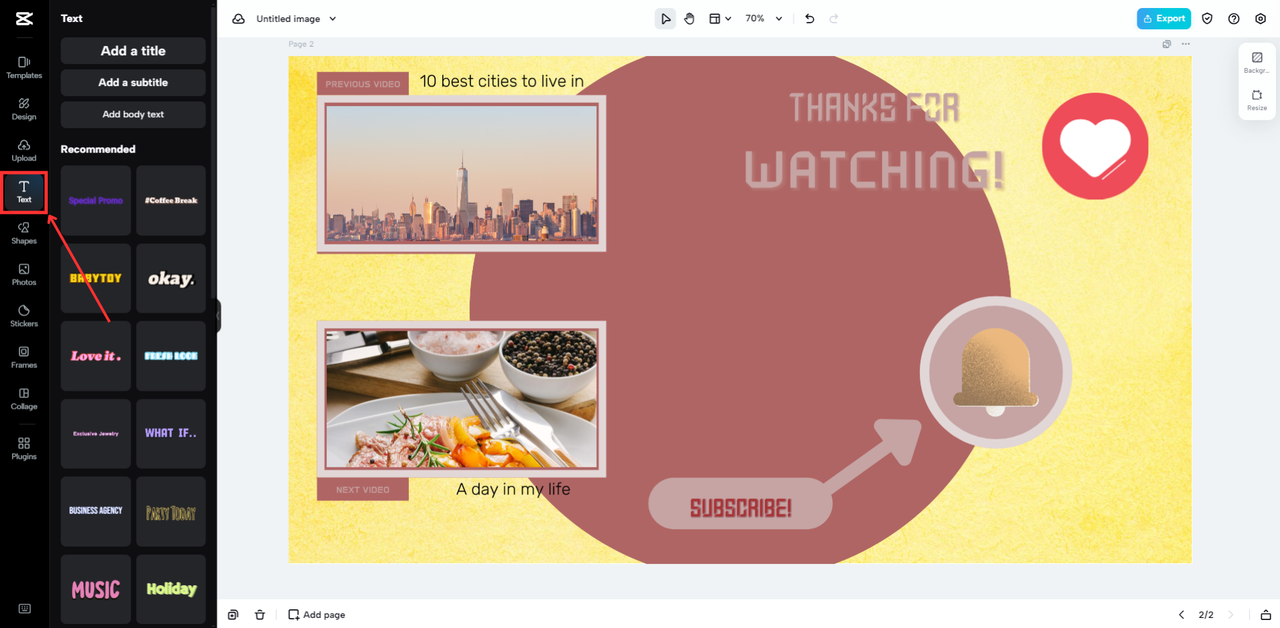Open Page 2 more options menu
The image size is (1280, 628).
click(x=1186, y=44)
